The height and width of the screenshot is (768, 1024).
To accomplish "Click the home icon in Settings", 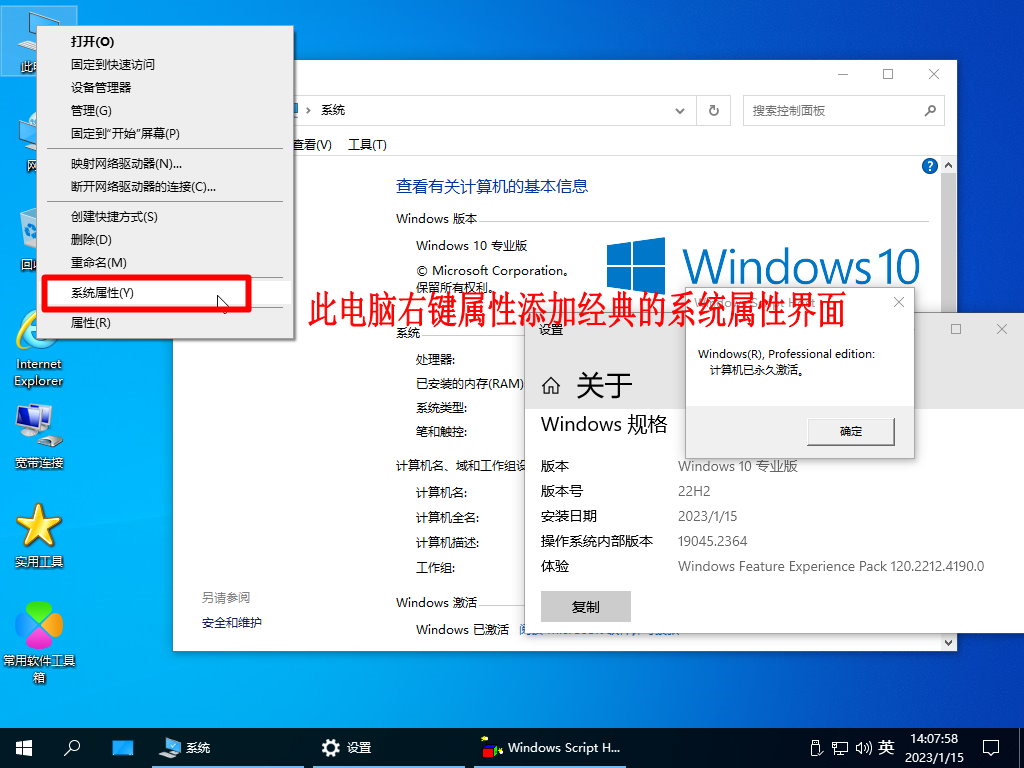I will [551, 385].
